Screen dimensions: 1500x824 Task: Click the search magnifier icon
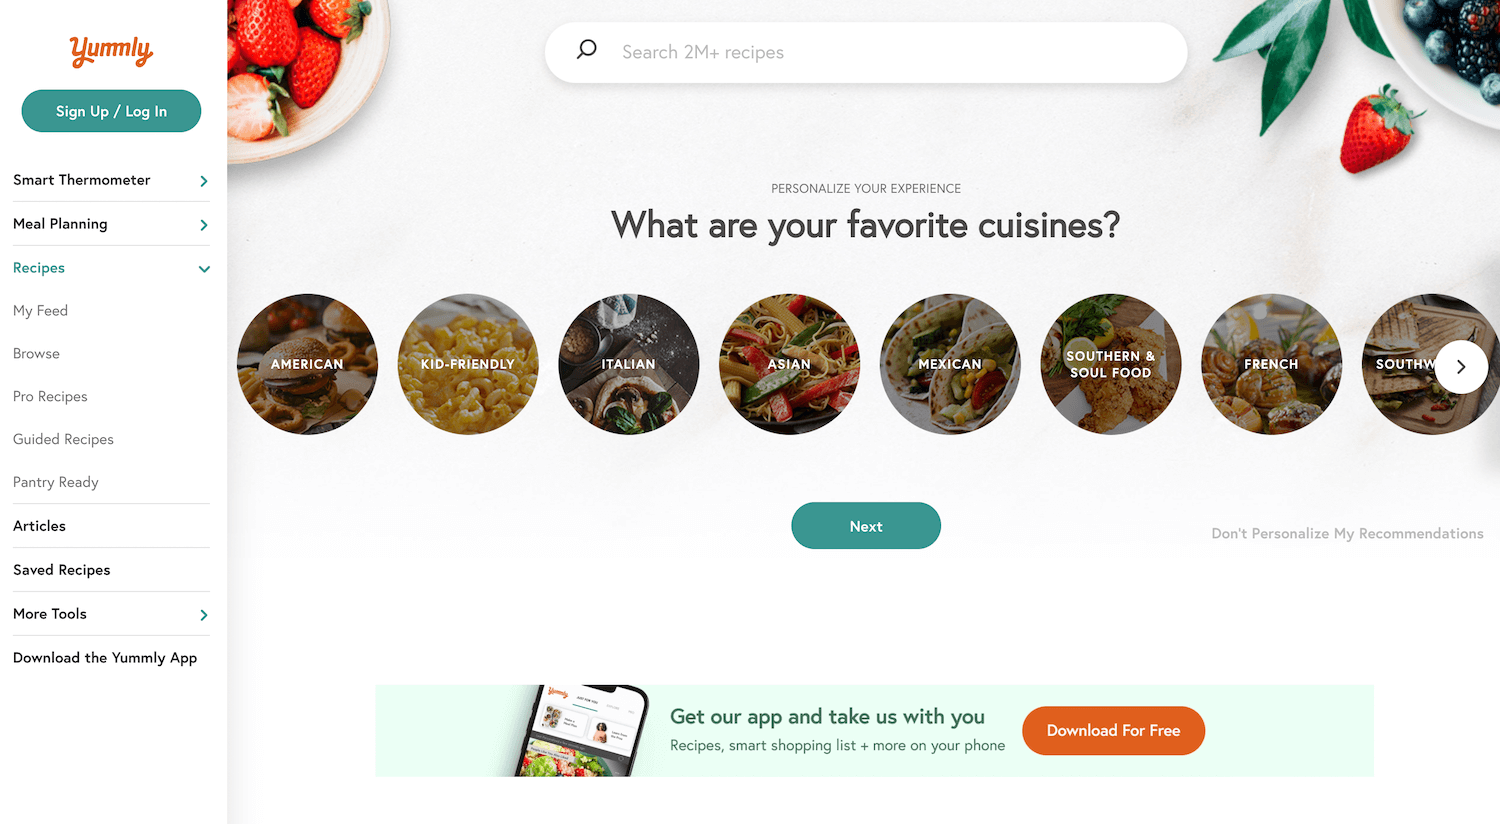(587, 50)
